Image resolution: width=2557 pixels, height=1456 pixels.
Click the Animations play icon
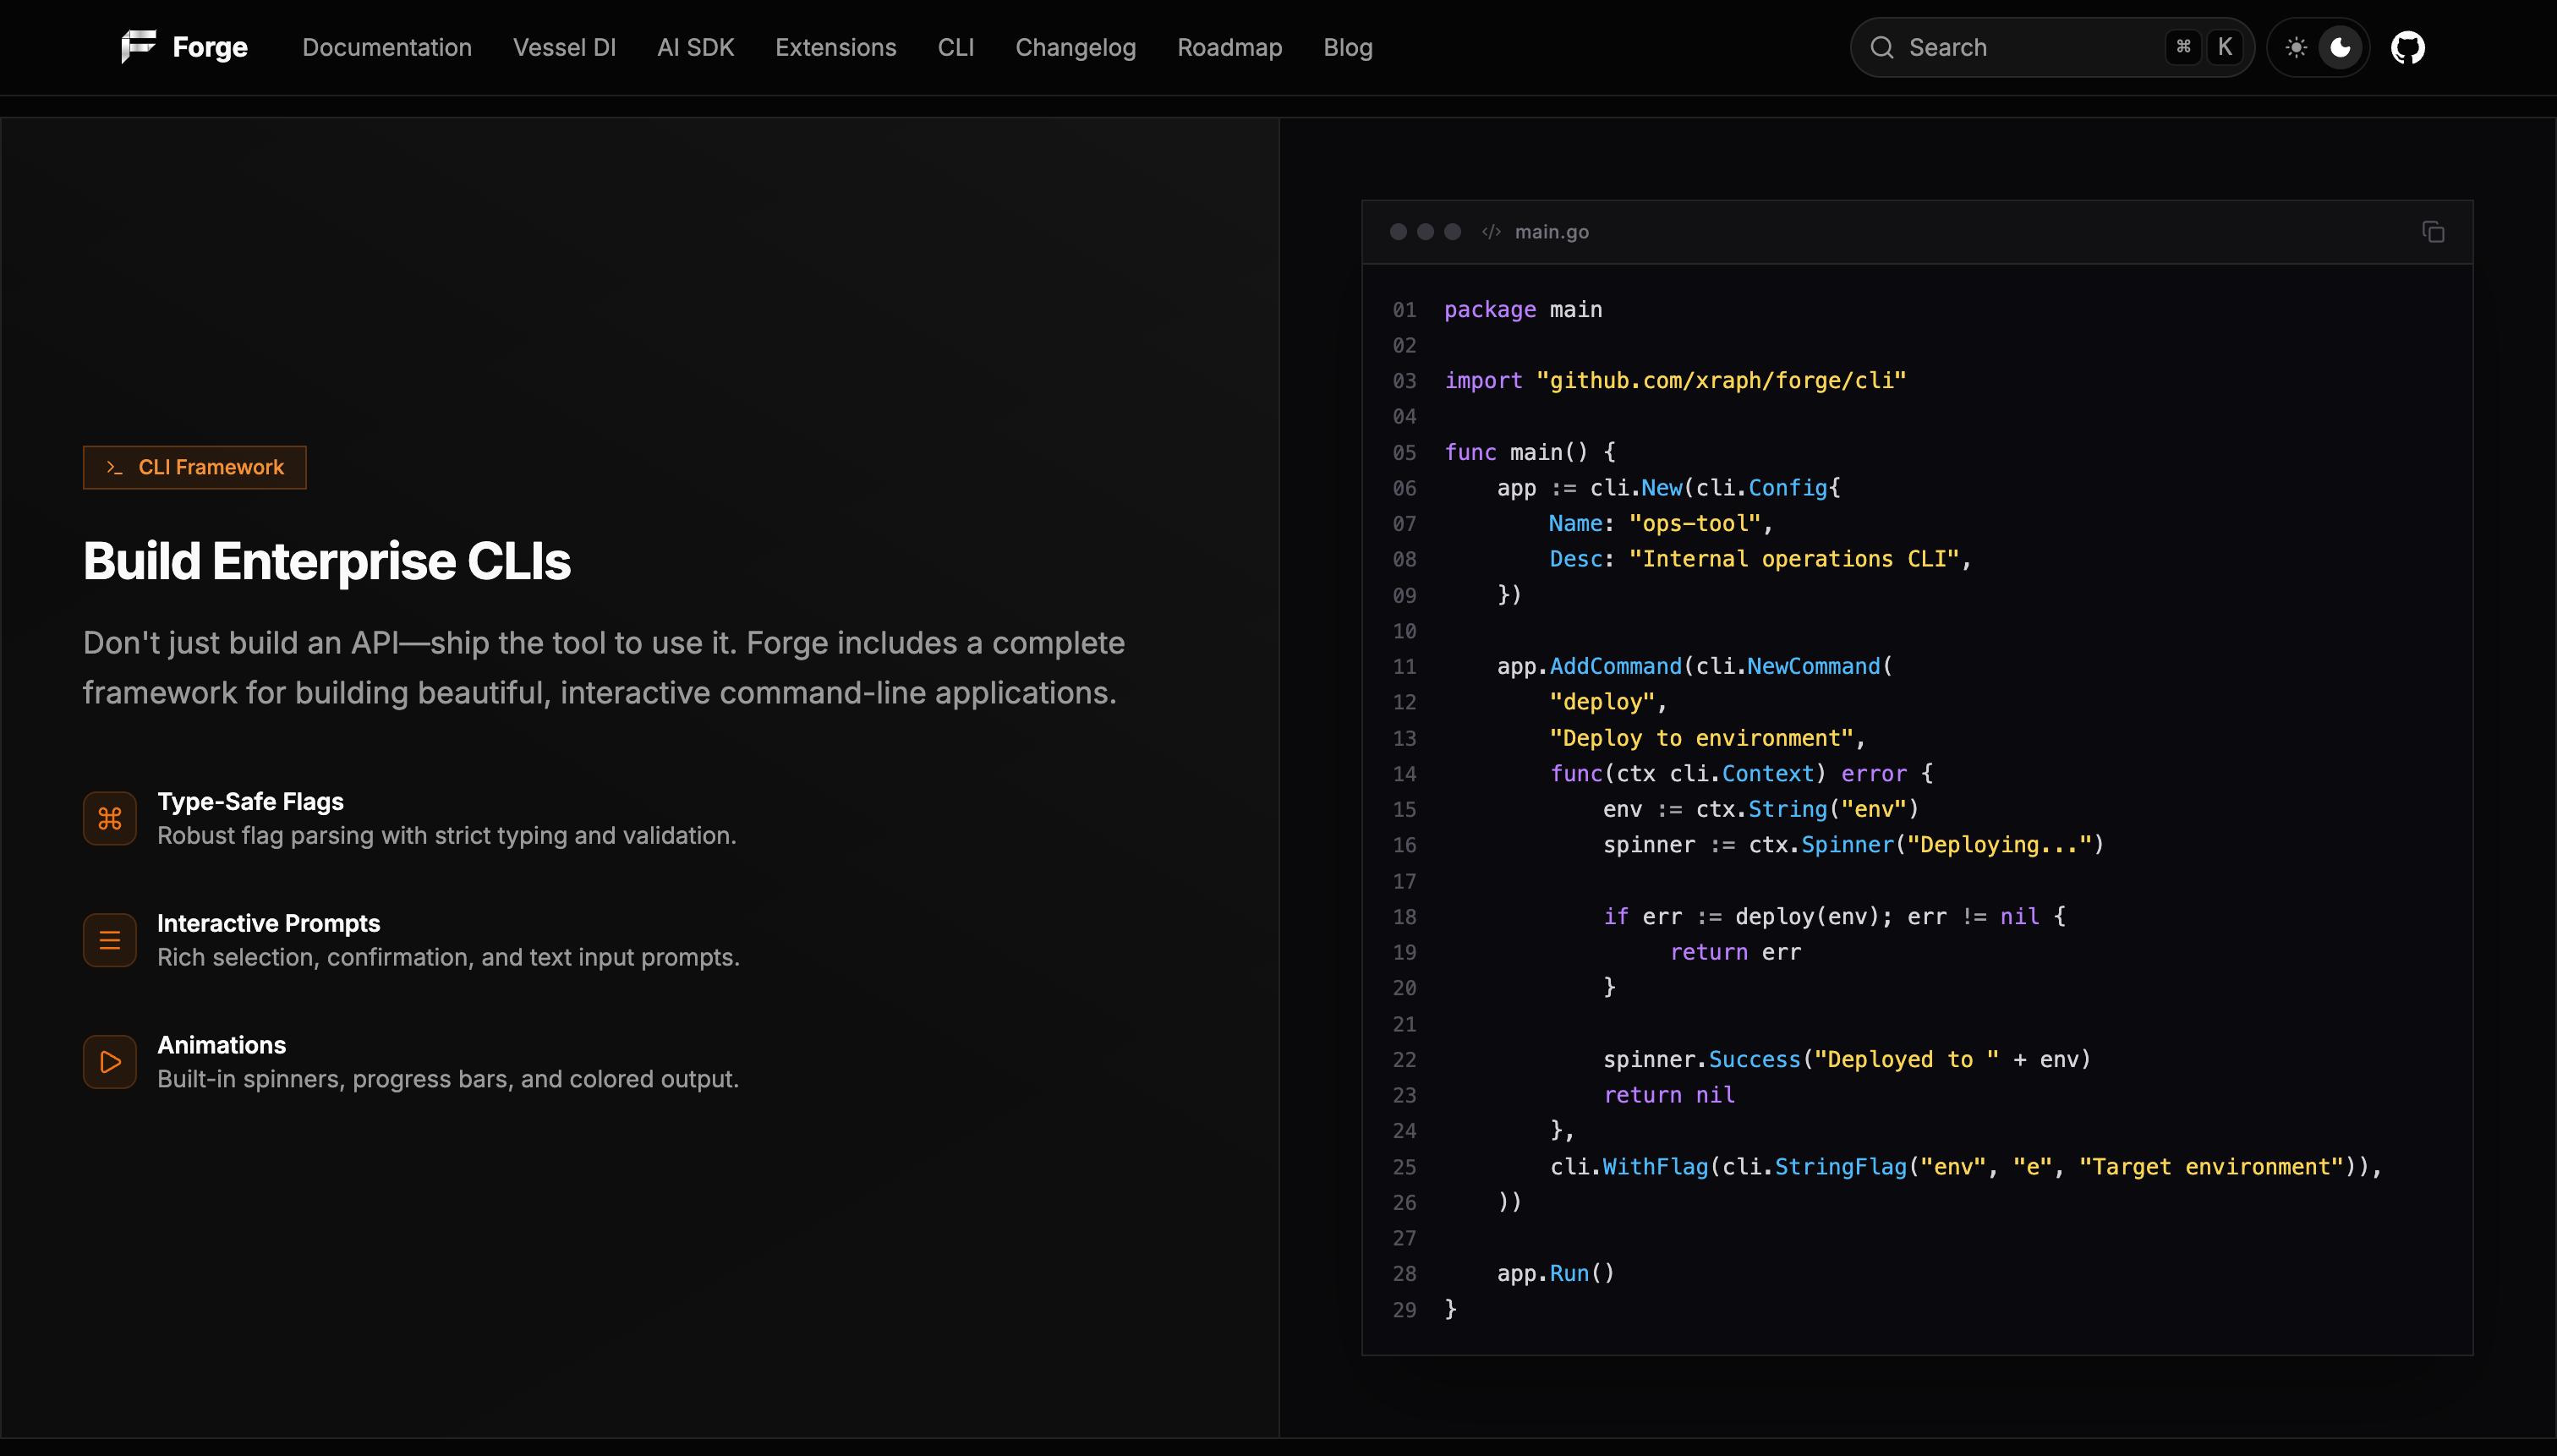click(109, 1061)
